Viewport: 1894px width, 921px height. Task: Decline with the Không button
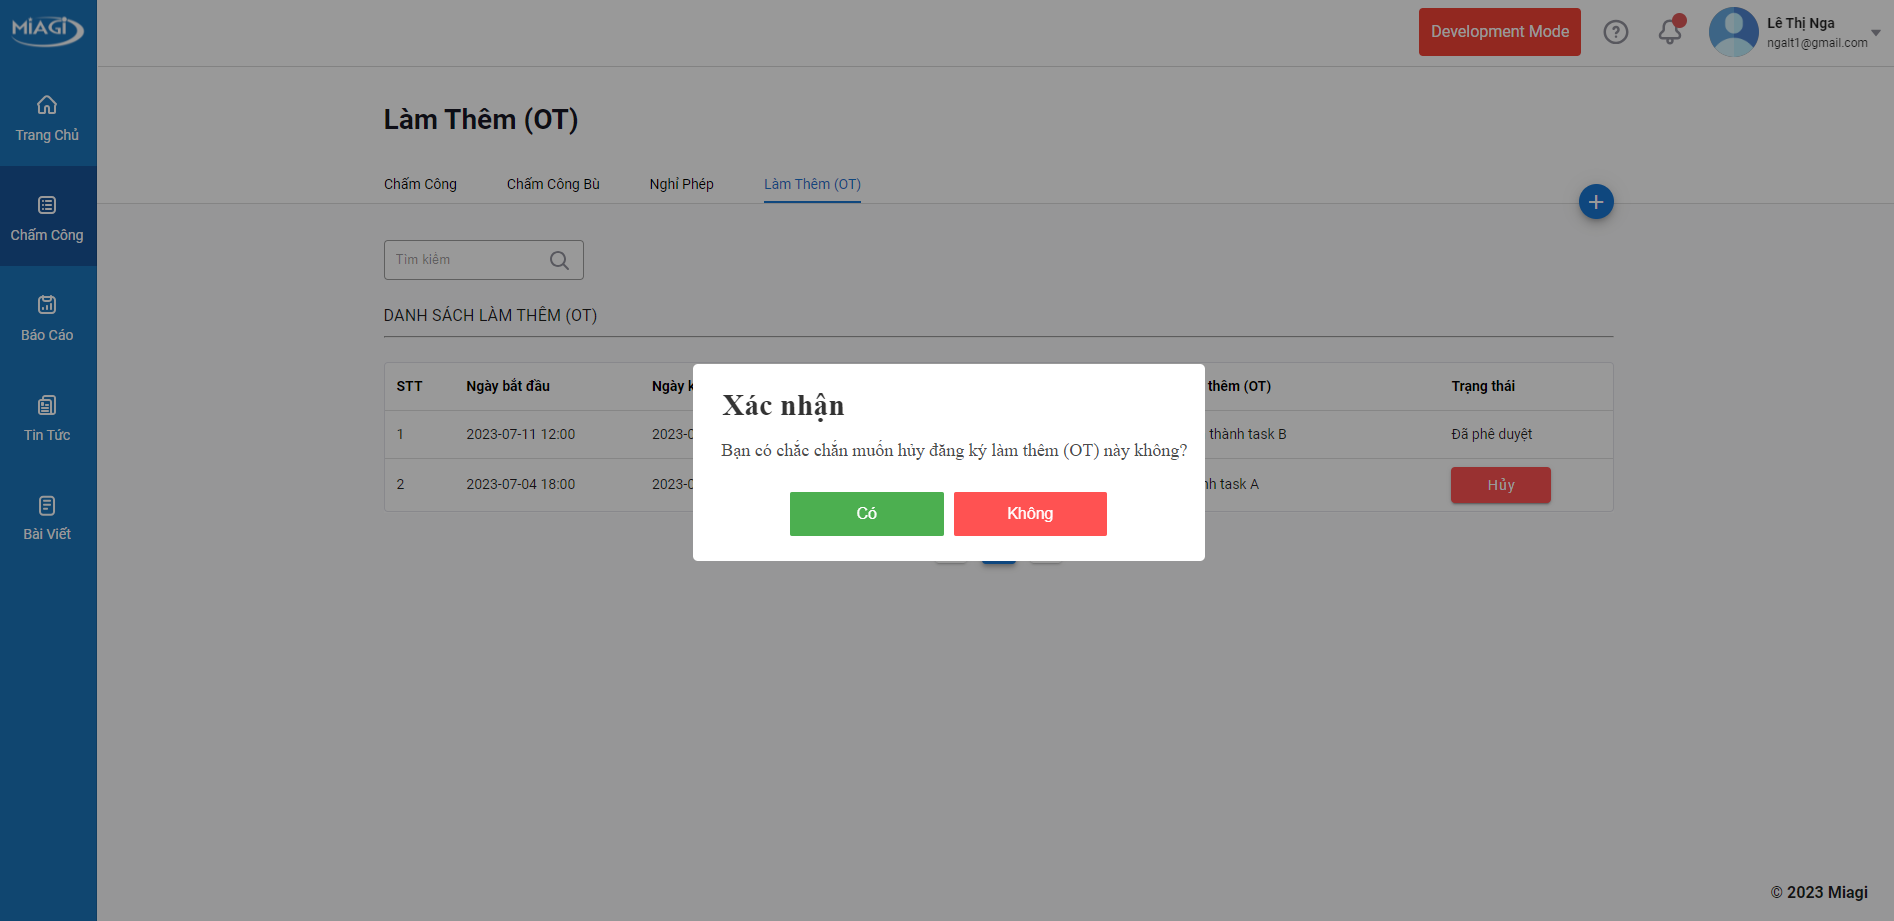click(1029, 514)
